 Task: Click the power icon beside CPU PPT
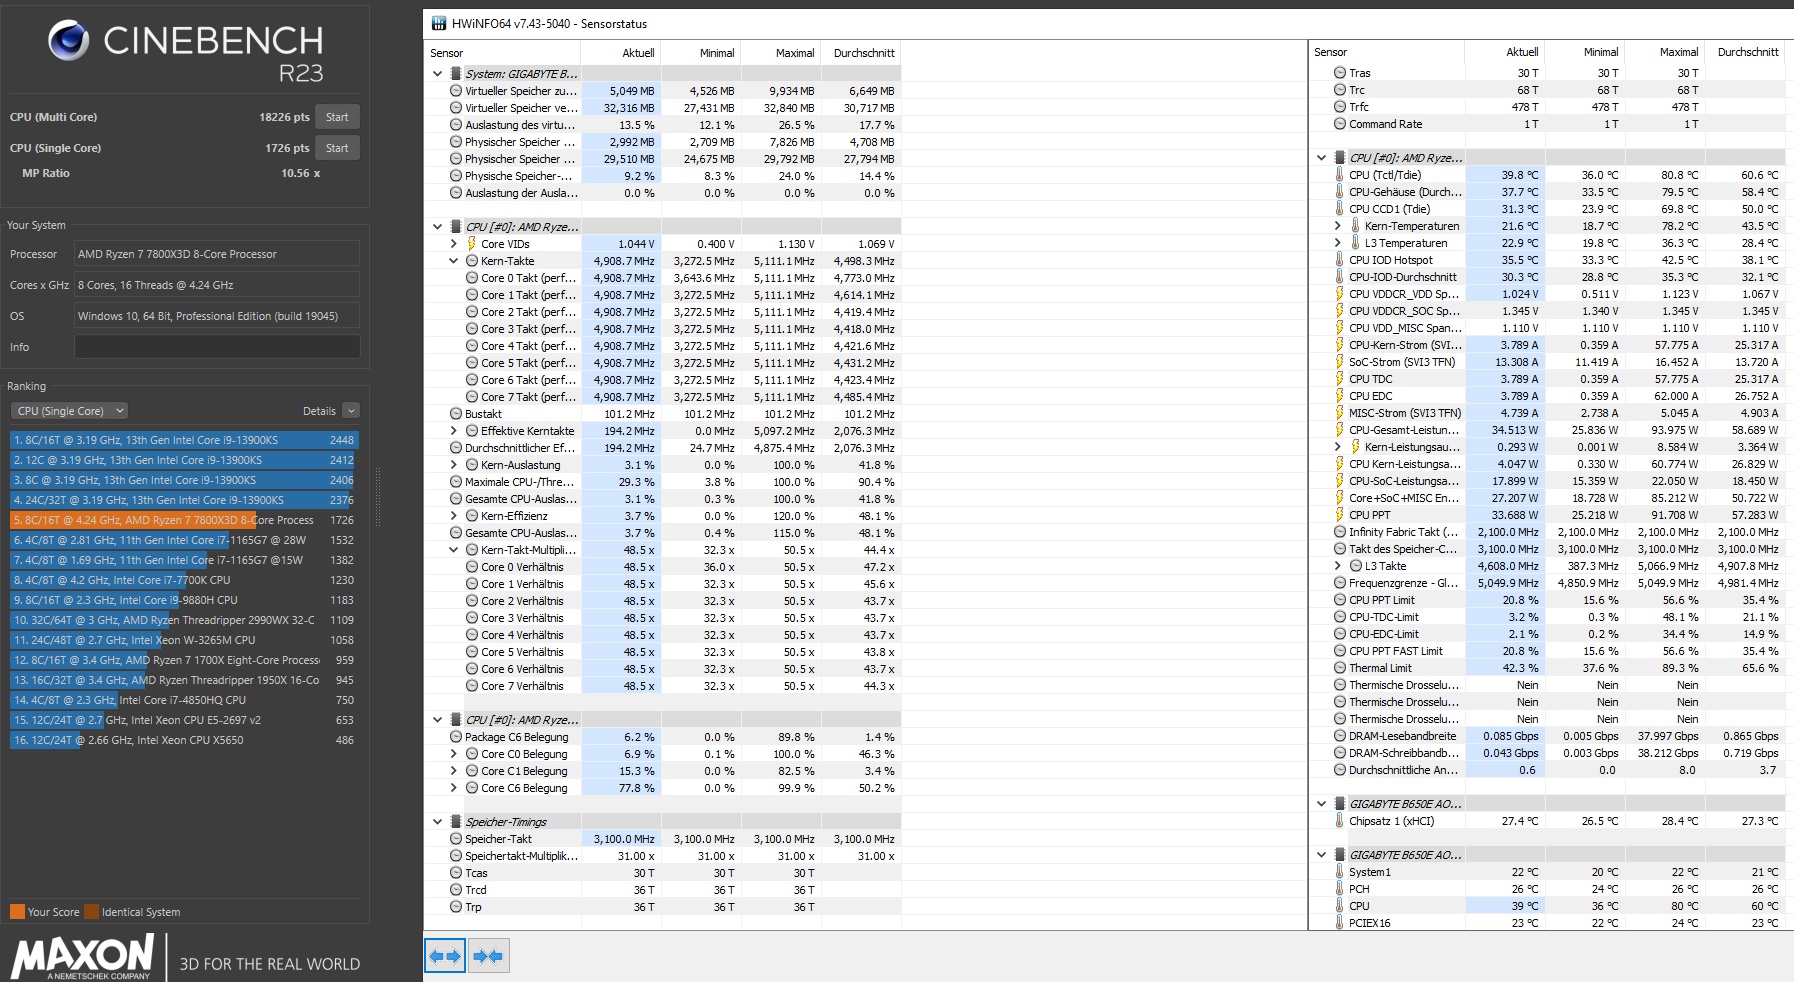1340,514
